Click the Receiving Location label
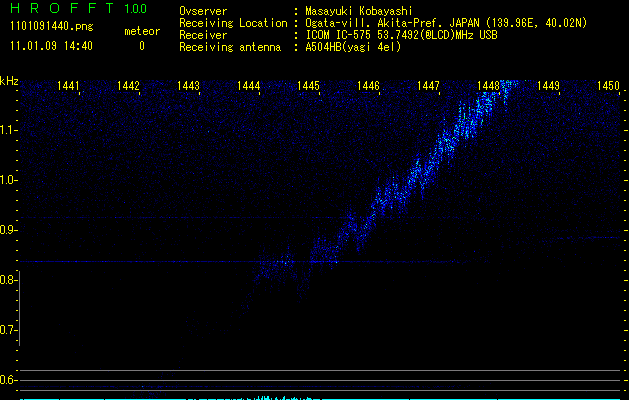The width and height of the screenshot is (629, 400). (x=233, y=23)
